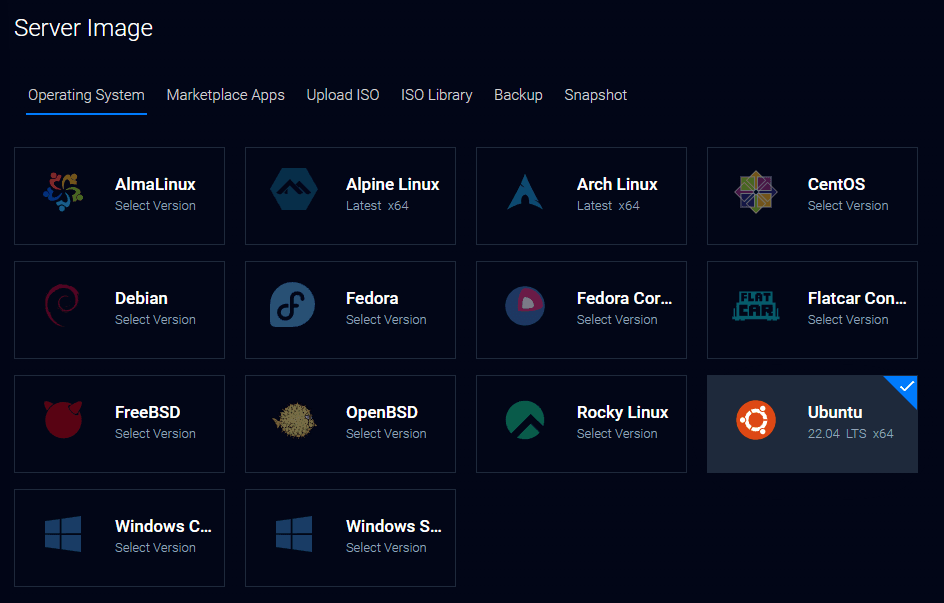Pick the Debian swirl logo
The image size is (944, 603).
point(63,306)
